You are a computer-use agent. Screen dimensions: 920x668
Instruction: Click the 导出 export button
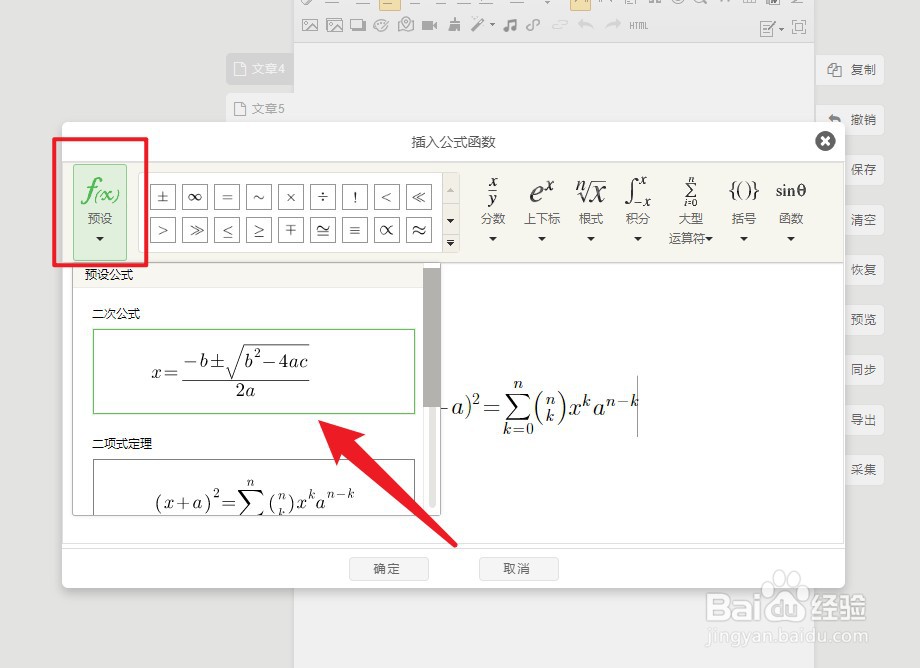[864, 420]
